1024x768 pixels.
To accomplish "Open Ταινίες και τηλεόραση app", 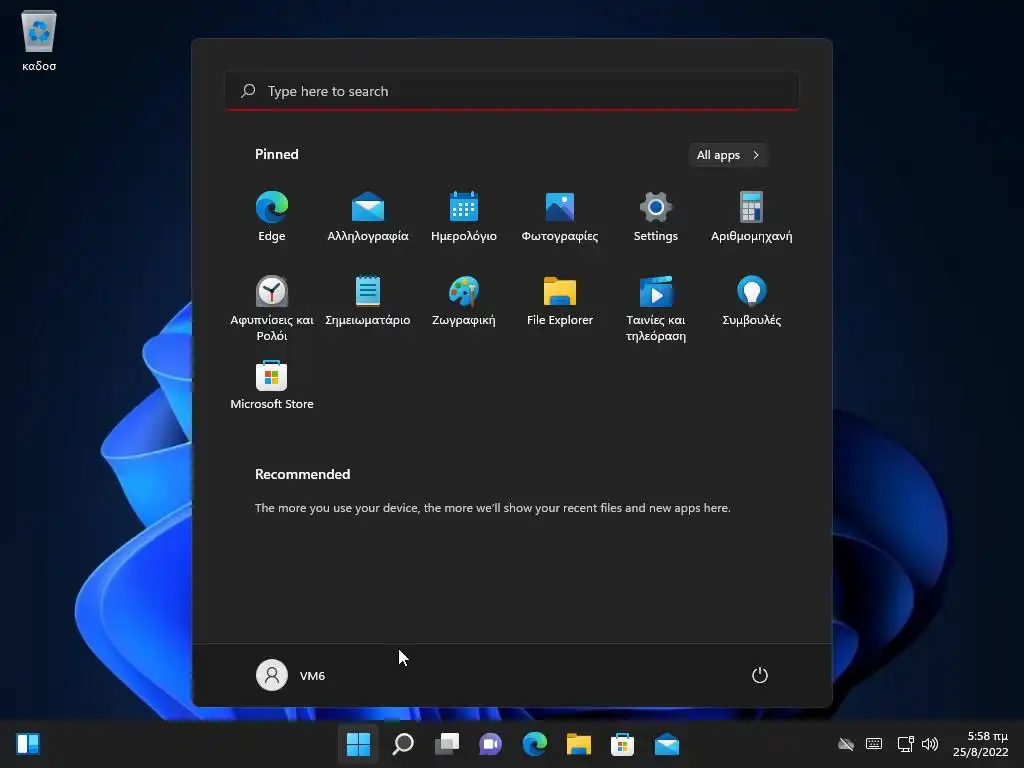I will point(656,308).
